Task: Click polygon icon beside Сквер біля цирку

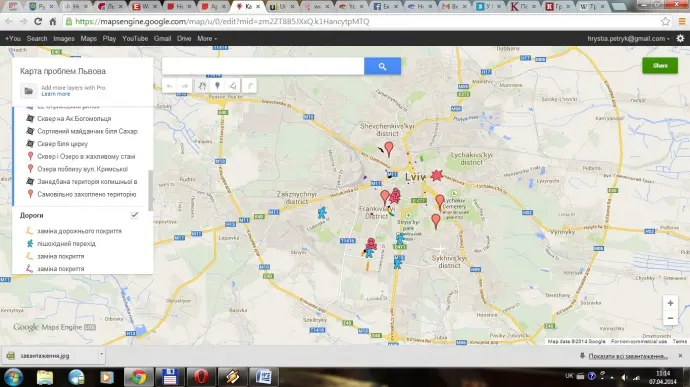Action: click(30, 144)
